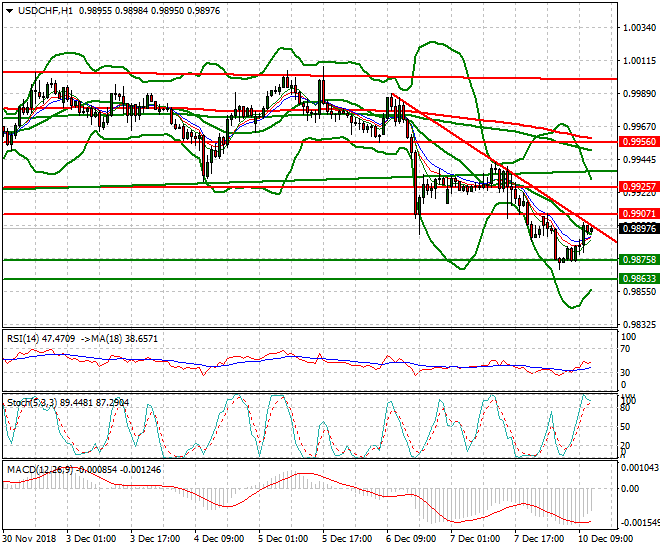Click the MACD scale value -0.001549
Viewport: 660px width, 550px height.
pyautogui.click(x=639, y=523)
